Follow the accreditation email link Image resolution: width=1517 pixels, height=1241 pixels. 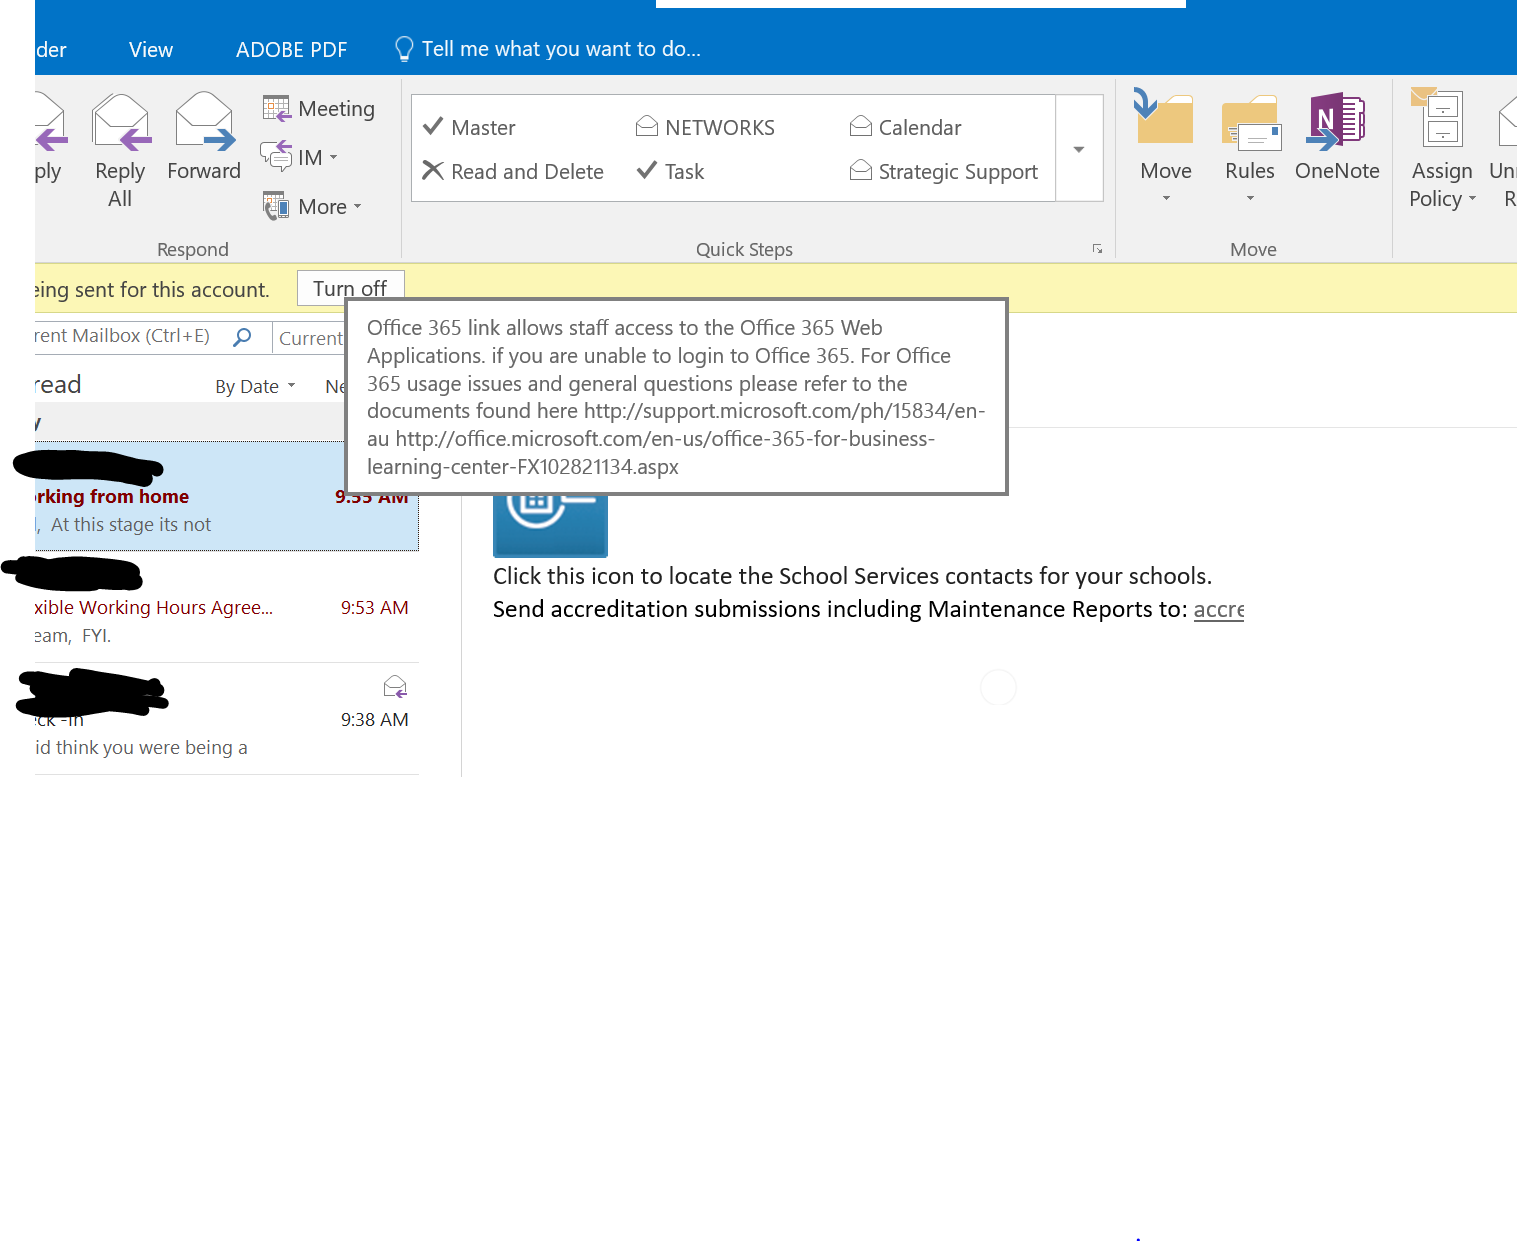click(1219, 609)
